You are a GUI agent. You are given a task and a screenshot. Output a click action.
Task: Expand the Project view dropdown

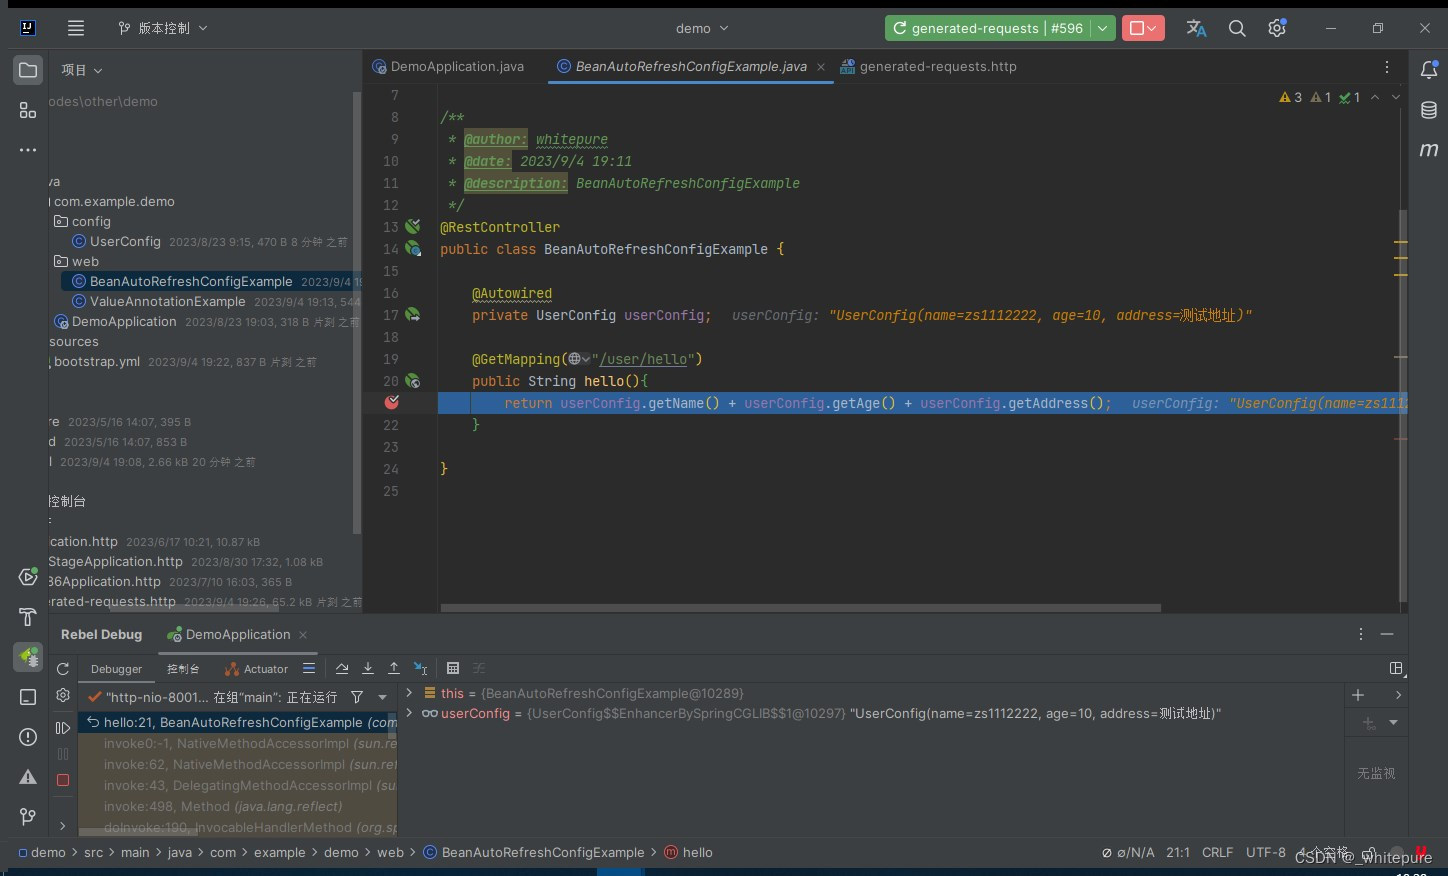coord(82,70)
